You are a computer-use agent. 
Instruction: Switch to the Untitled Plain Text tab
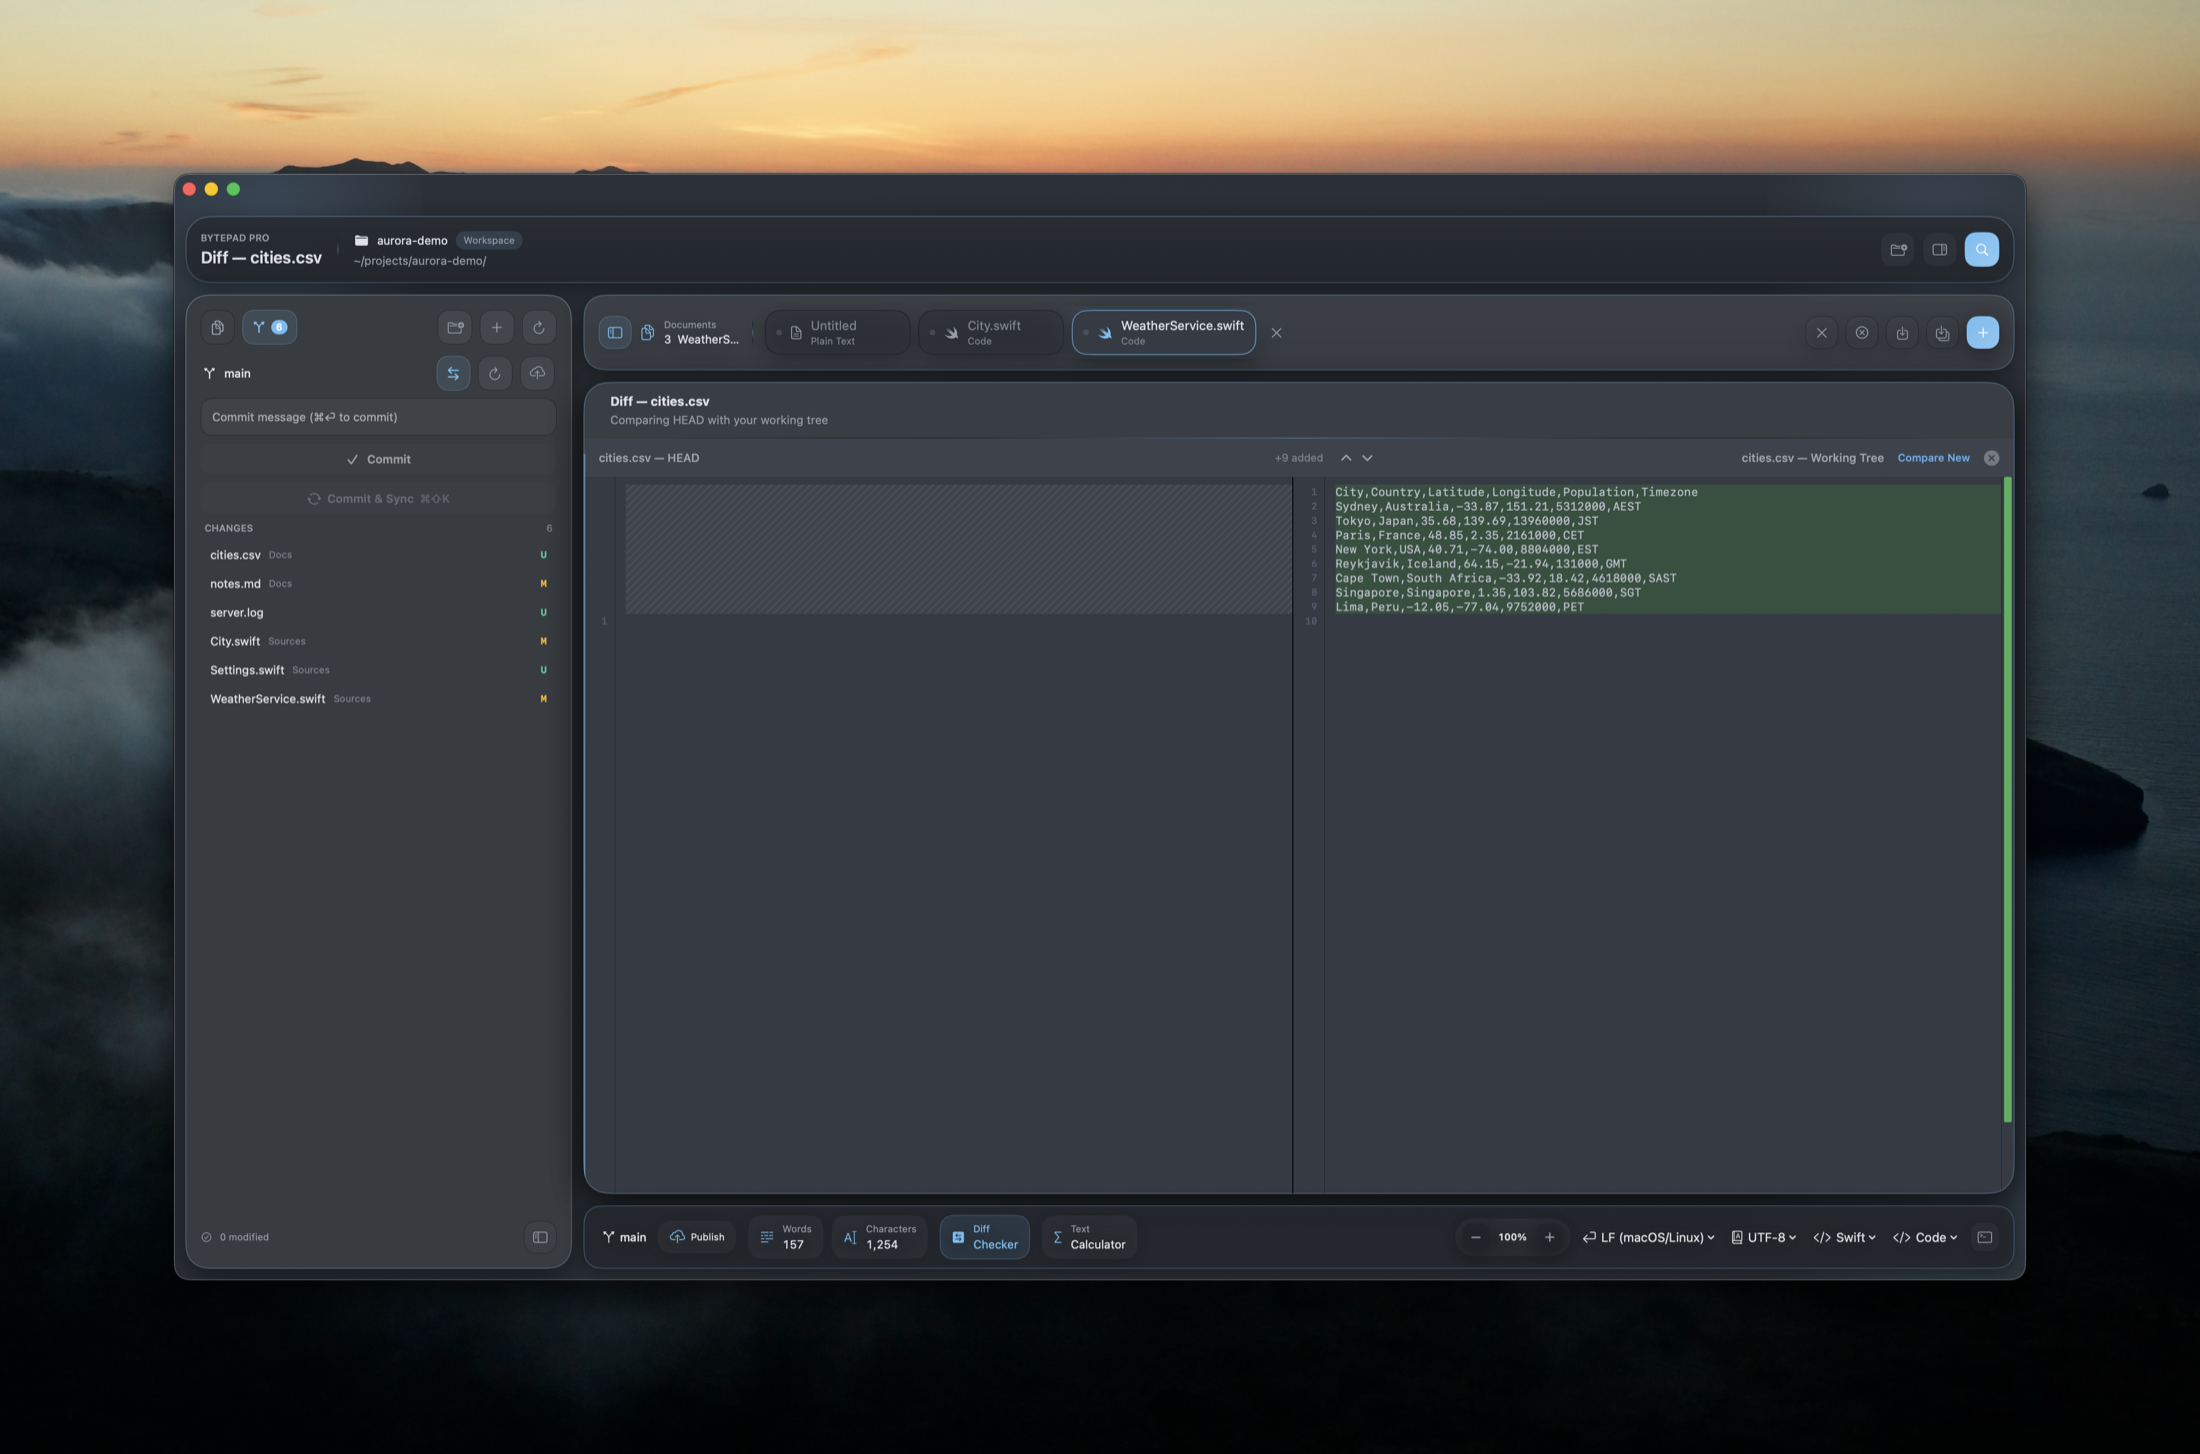point(837,333)
